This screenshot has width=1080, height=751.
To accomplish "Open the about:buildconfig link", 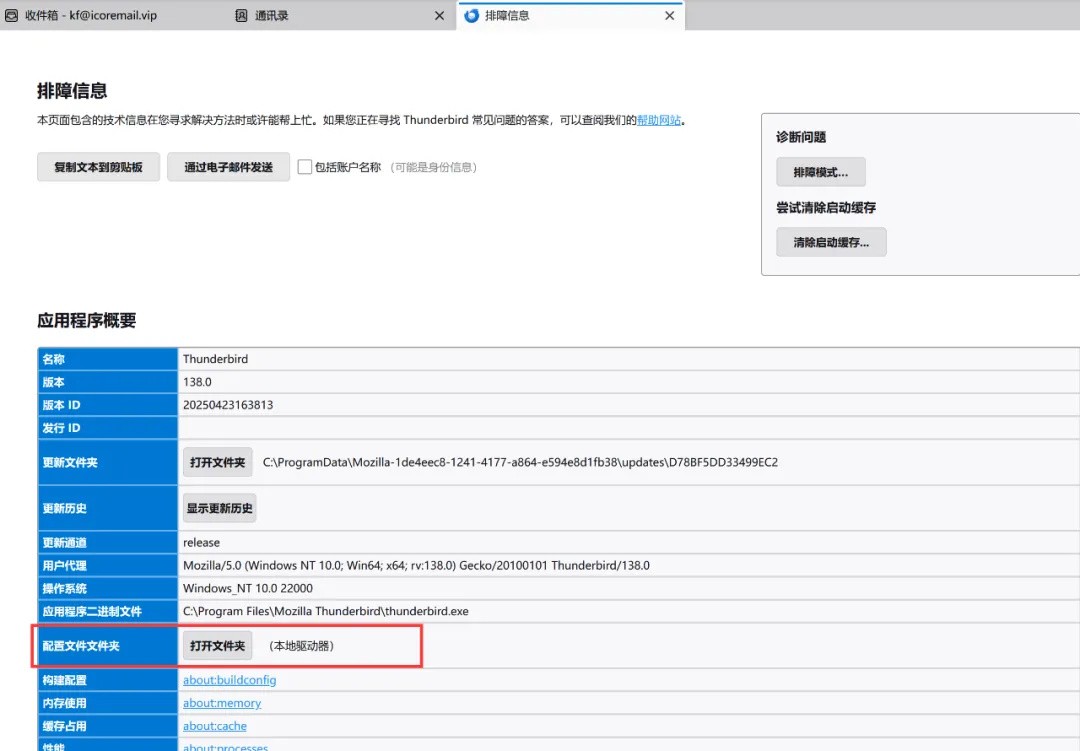I will point(229,680).
